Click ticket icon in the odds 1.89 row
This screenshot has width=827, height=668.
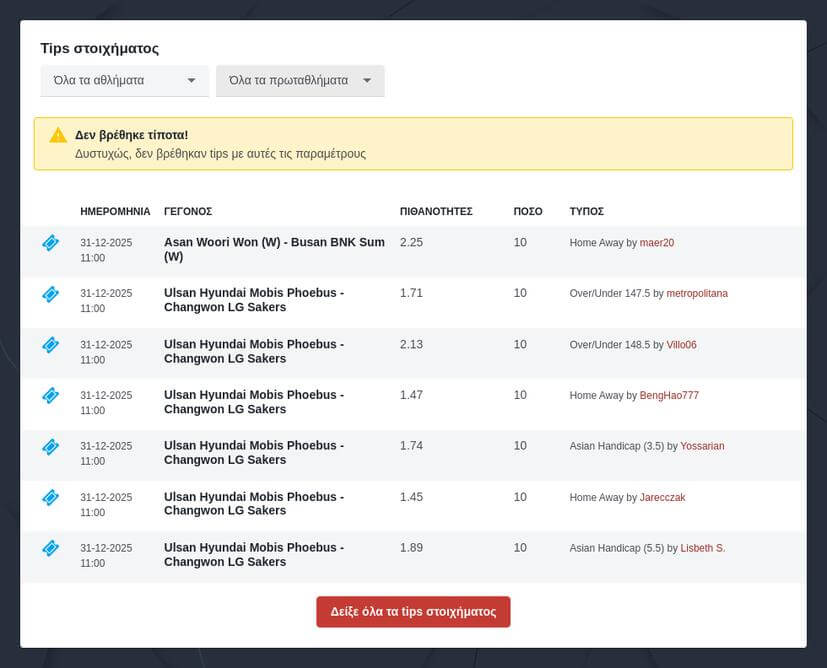[x=50, y=548]
